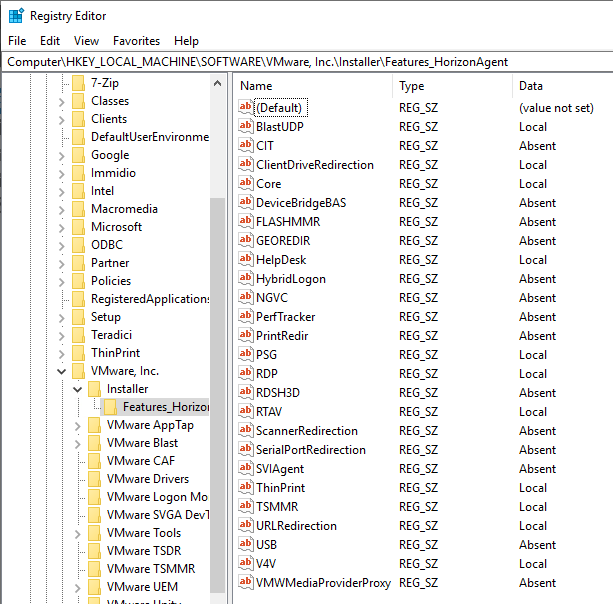Screen dimensions: 613x604
Task: Select the string icon next to HelpDesk
Action: (246, 259)
